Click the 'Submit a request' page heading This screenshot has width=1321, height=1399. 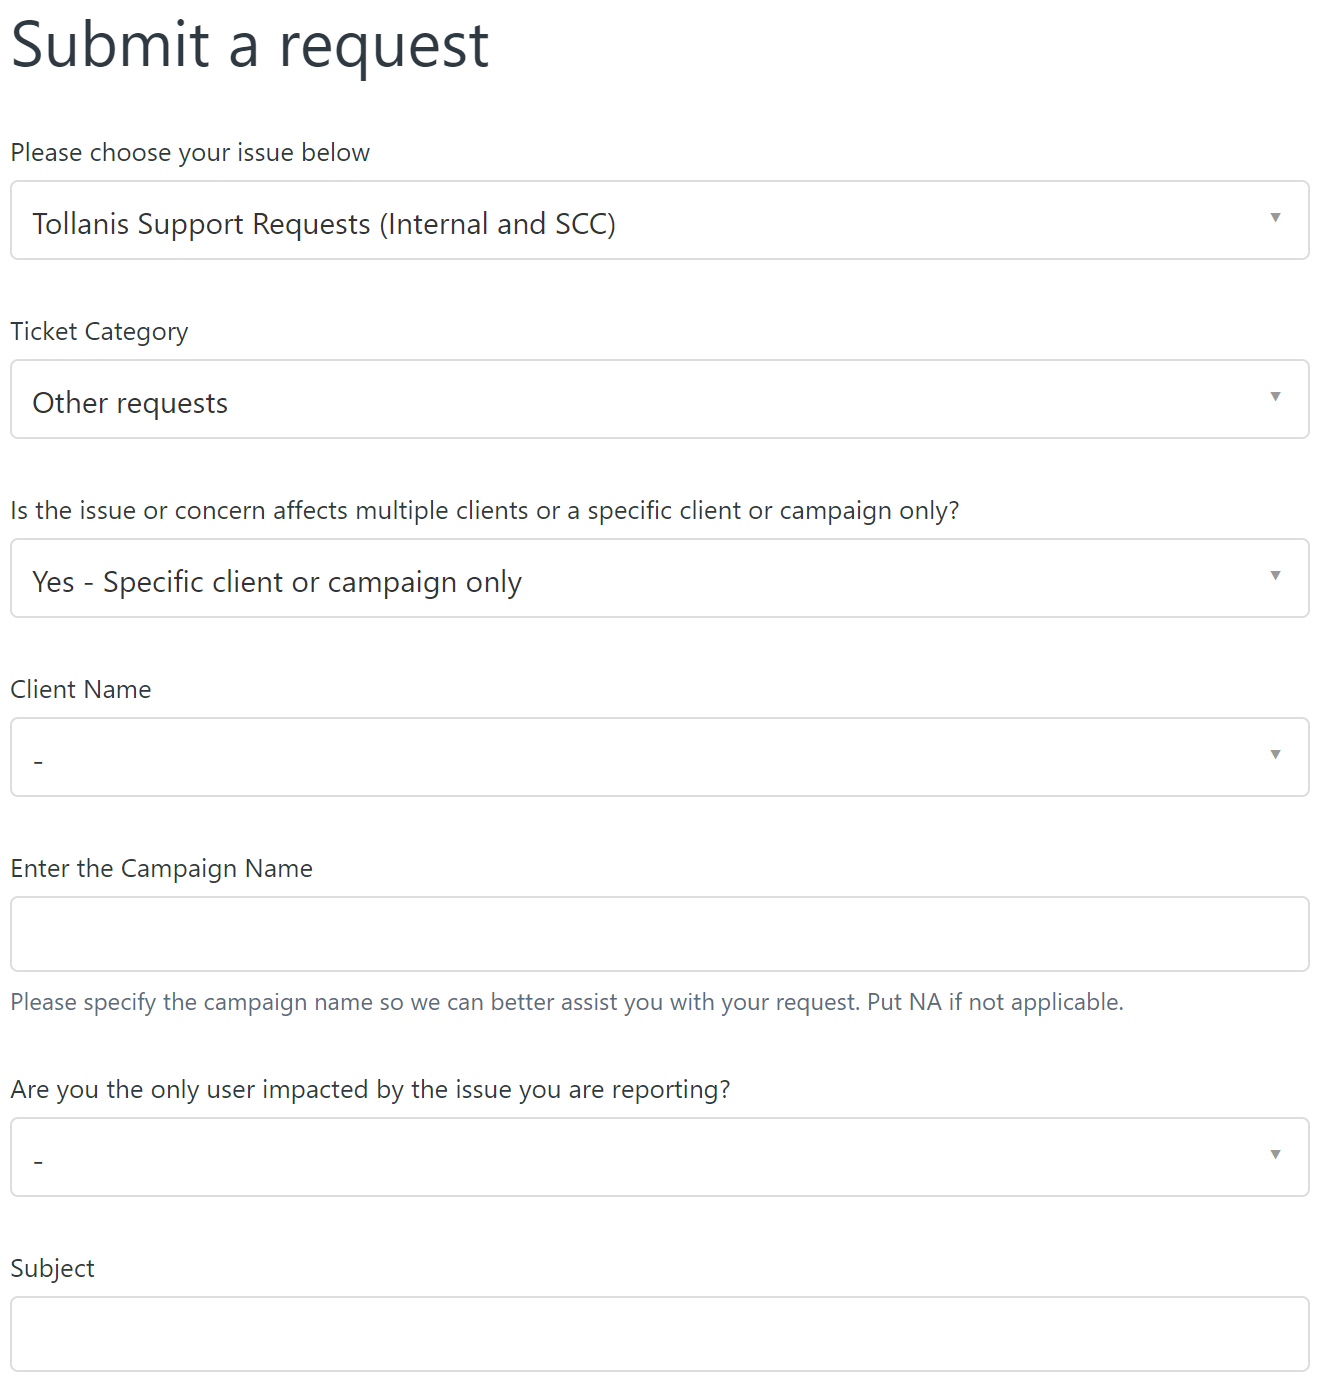tap(249, 46)
